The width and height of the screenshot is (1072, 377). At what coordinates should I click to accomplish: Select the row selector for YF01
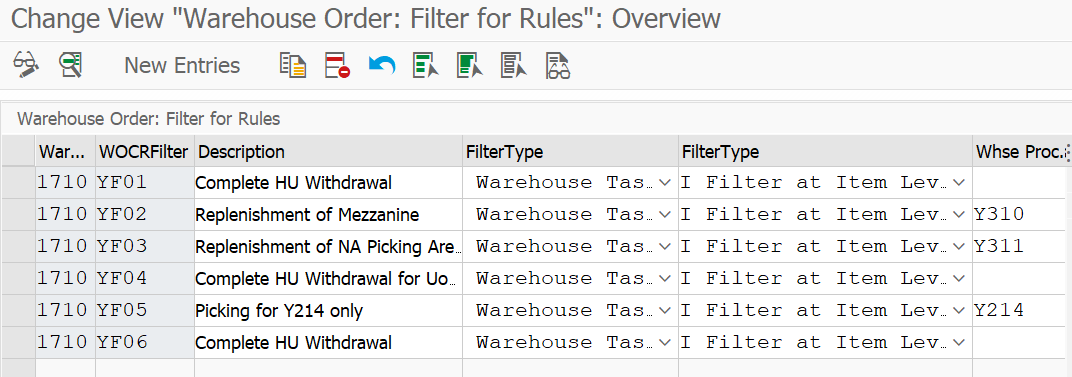18,183
